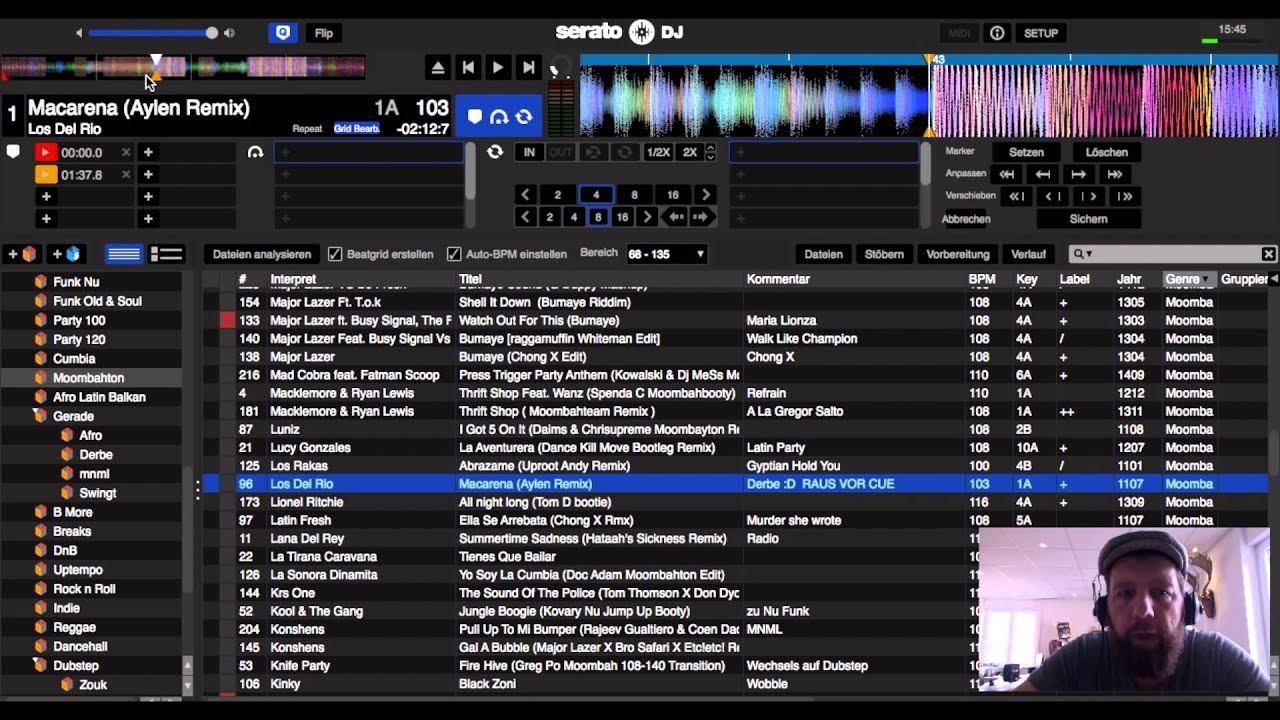Halve the loop with 1/2X
This screenshot has width=1280, height=720.
[x=658, y=152]
